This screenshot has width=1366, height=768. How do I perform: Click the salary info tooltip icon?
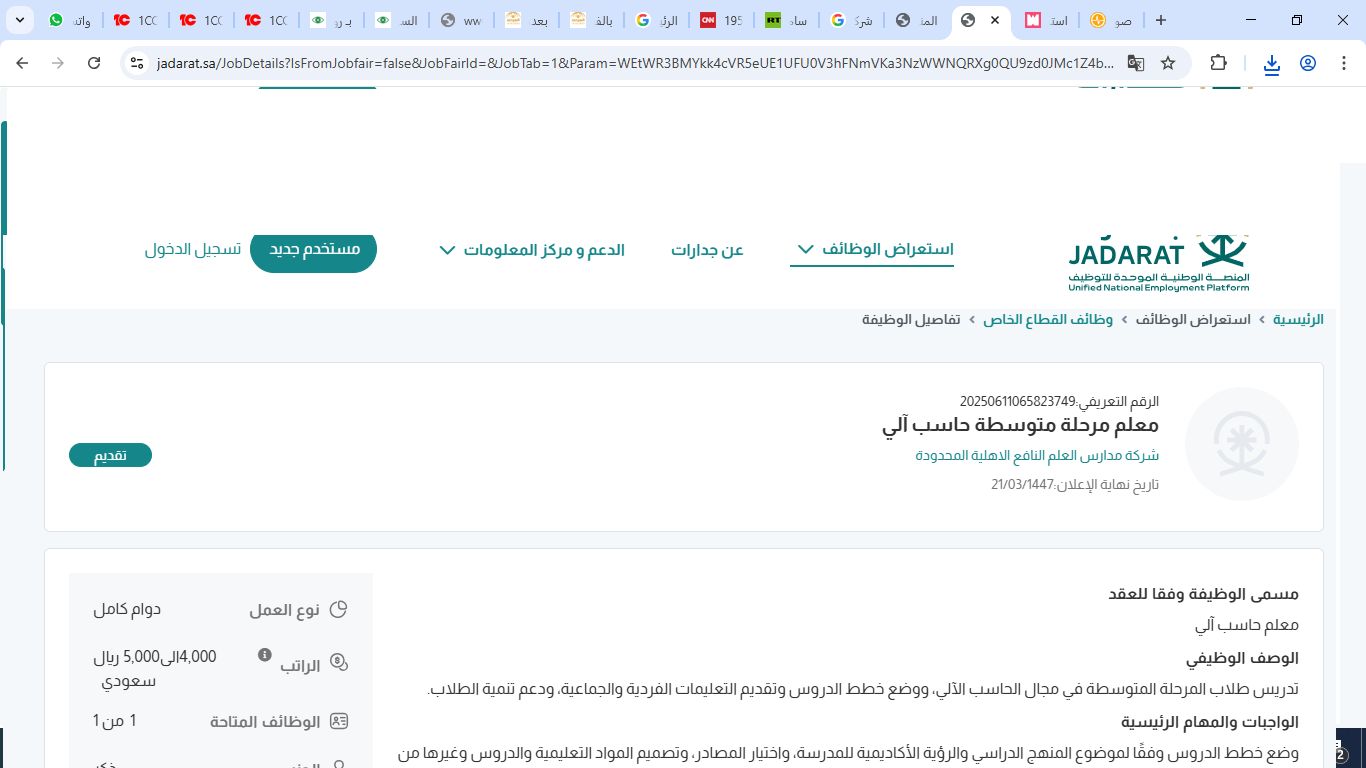[265, 655]
